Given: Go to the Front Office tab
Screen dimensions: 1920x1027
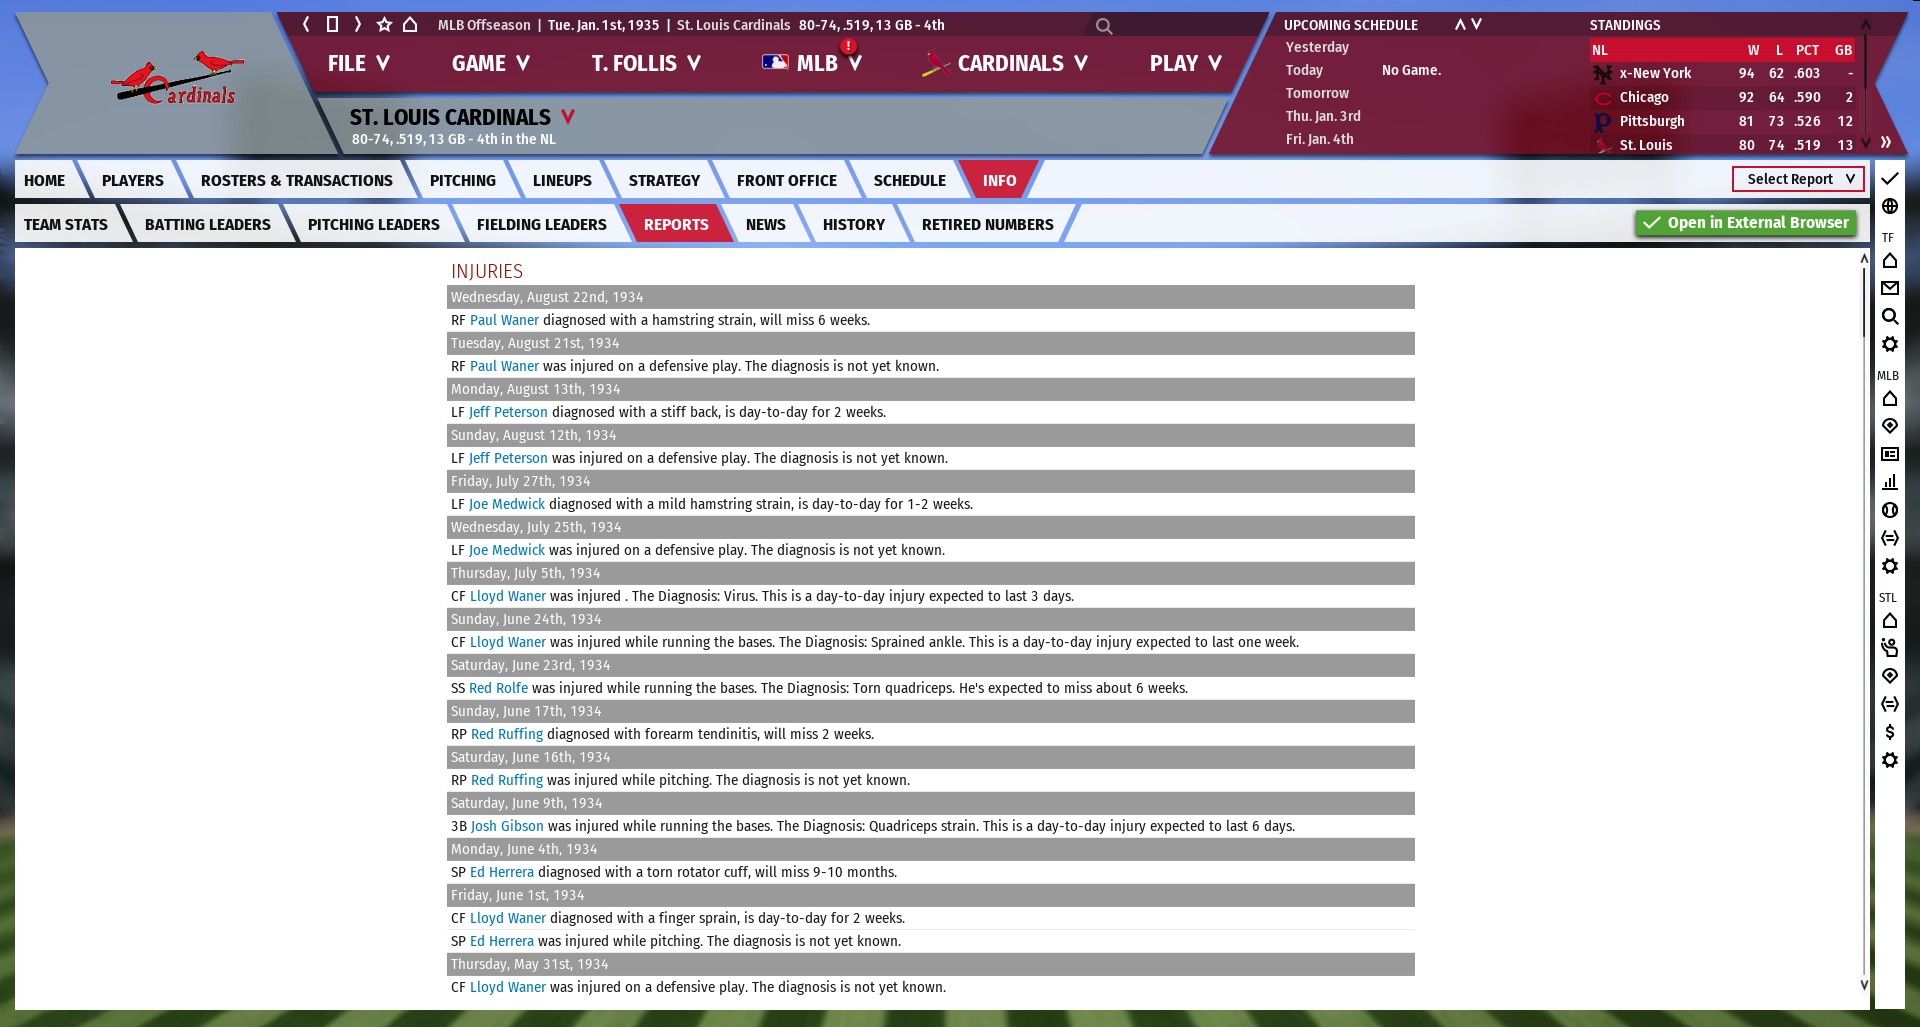Looking at the screenshot, I should 786,180.
